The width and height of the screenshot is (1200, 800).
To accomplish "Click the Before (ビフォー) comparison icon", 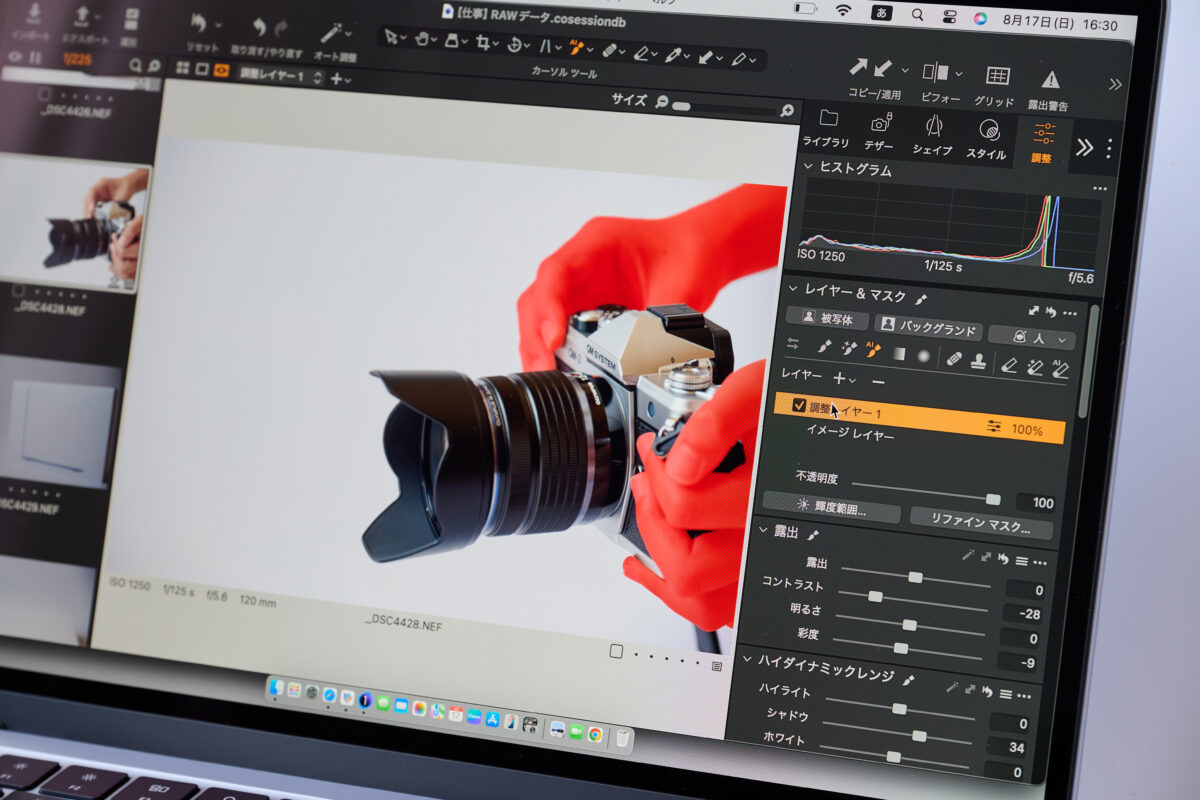I will coord(935,72).
